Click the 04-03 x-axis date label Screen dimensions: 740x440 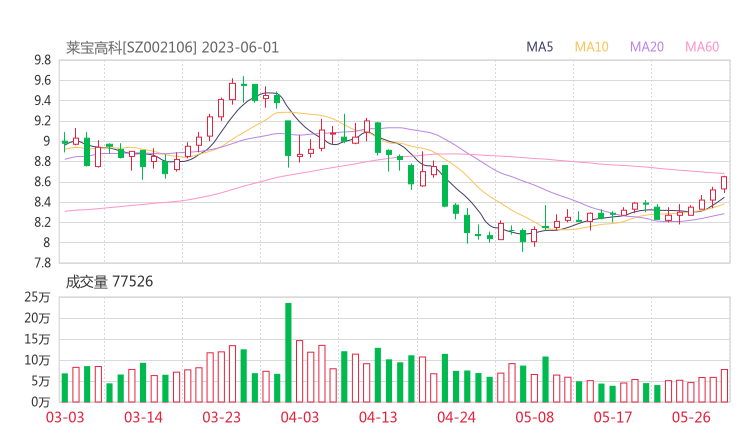pyautogui.click(x=299, y=417)
